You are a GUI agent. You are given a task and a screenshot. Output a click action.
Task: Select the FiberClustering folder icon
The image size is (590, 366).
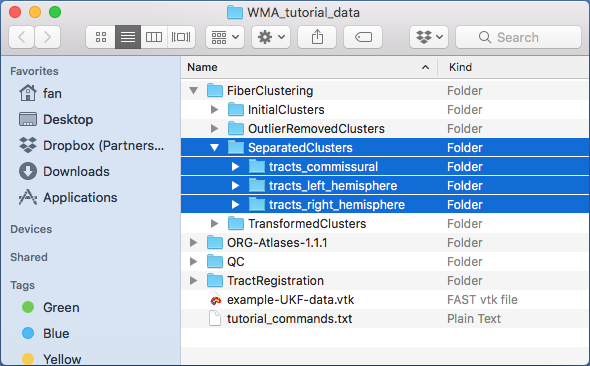point(215,90)
